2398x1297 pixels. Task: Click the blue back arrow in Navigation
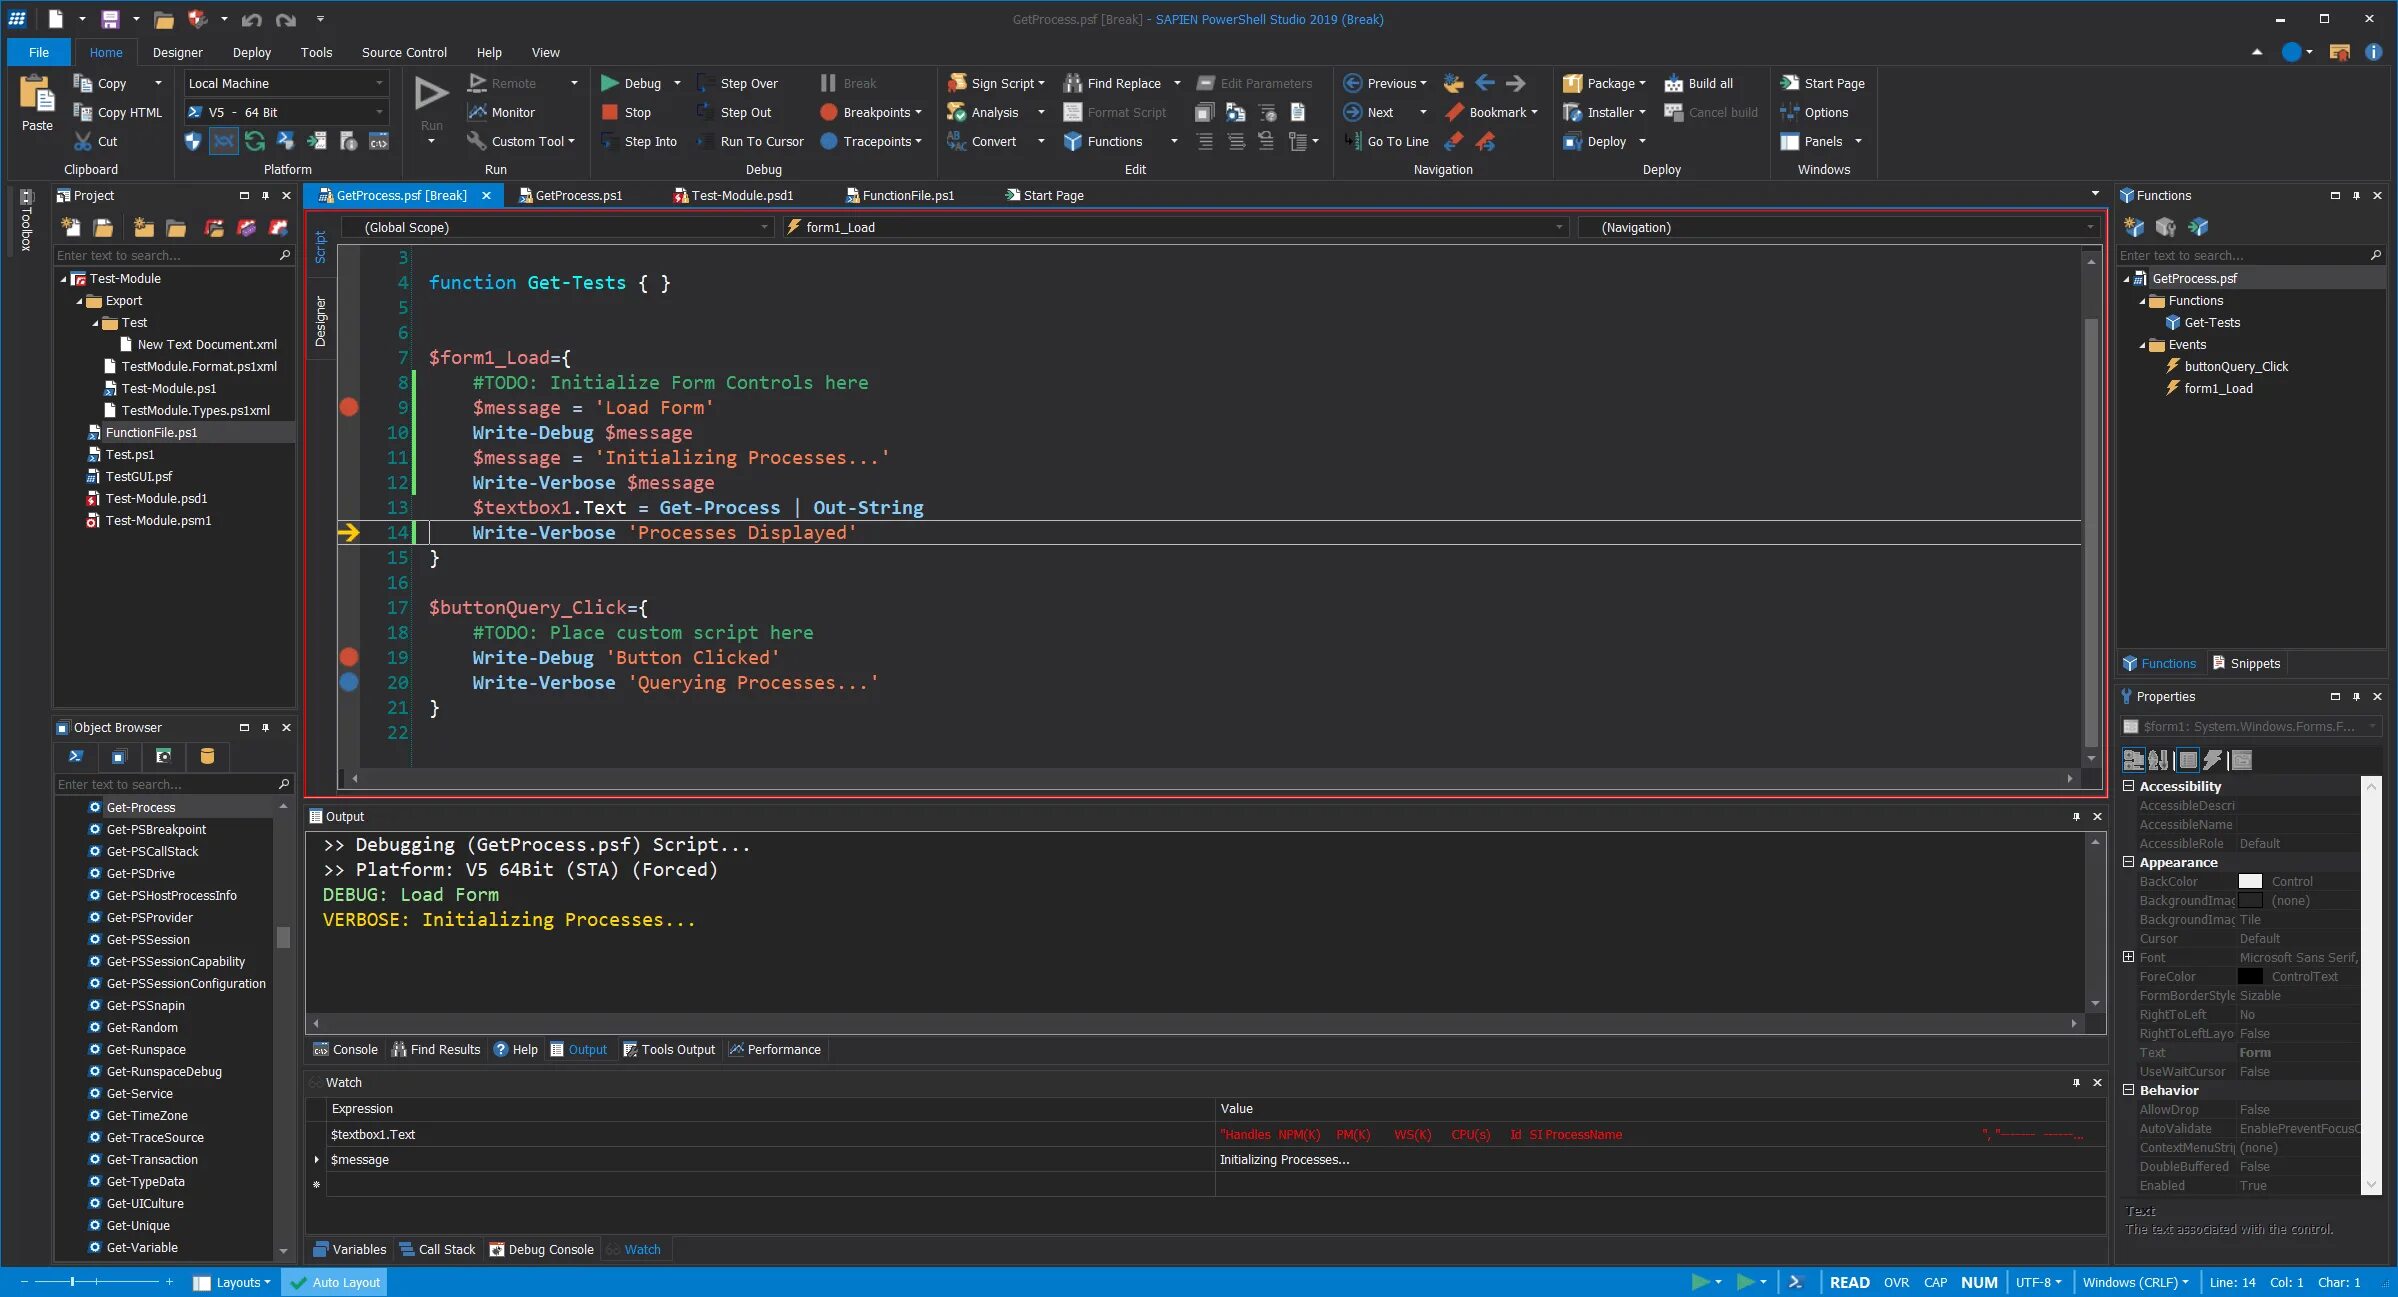point(1485,83)
